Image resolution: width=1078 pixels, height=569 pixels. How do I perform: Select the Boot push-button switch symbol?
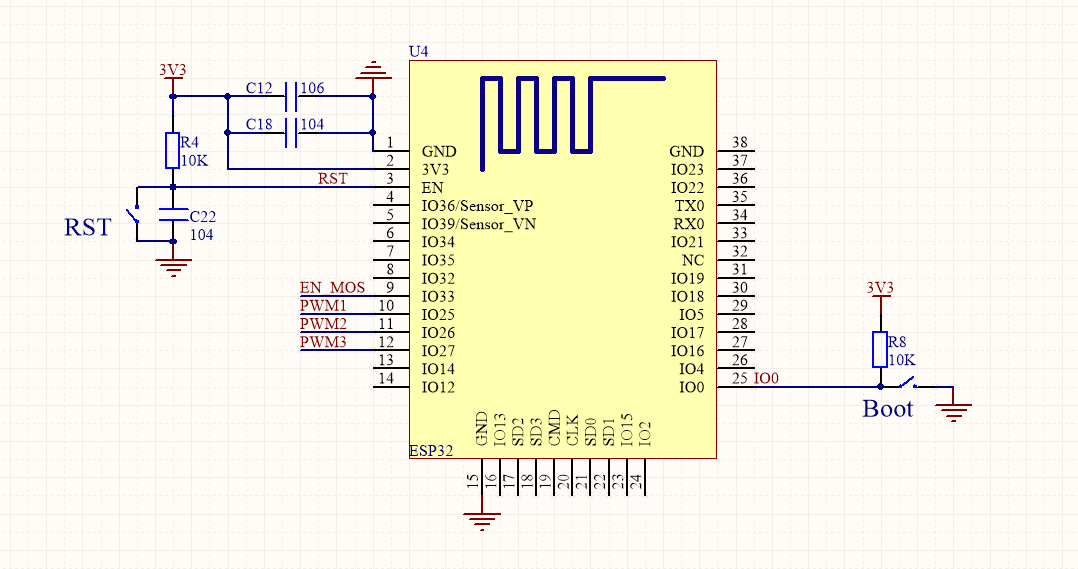pos(908,382)
